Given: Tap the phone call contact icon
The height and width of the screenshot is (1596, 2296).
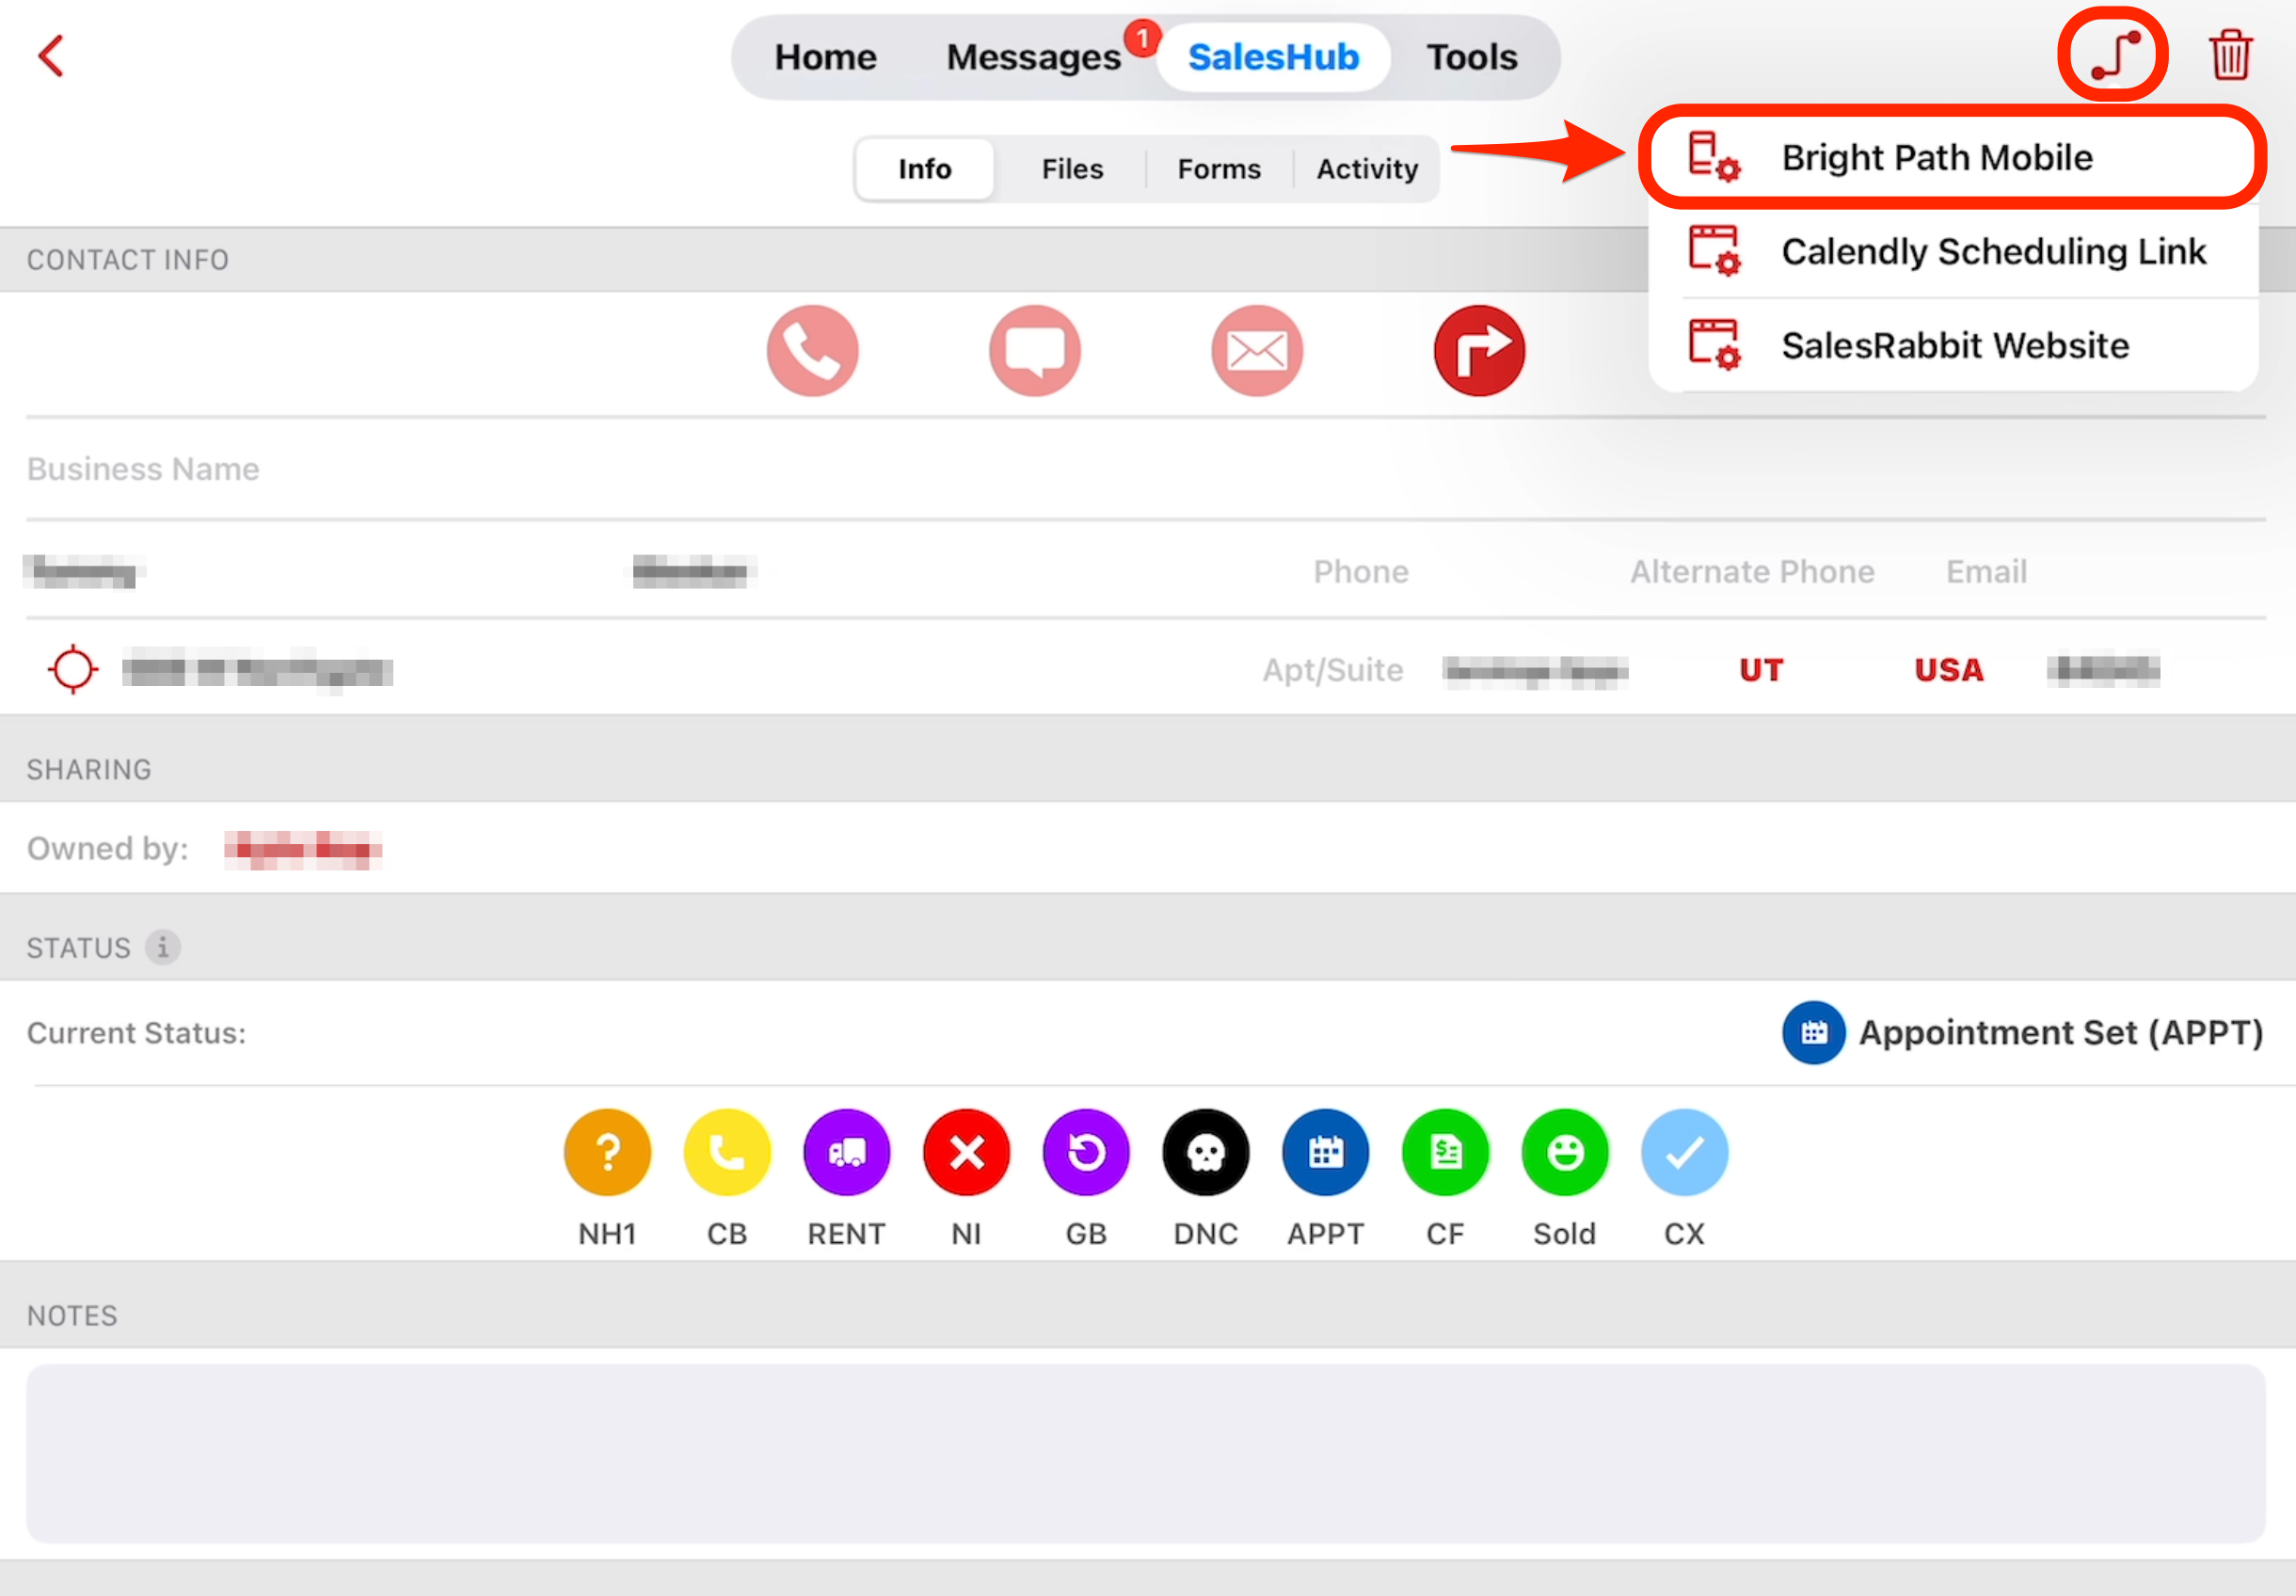Looking at the screenshot, I should [x=812, y=351].
